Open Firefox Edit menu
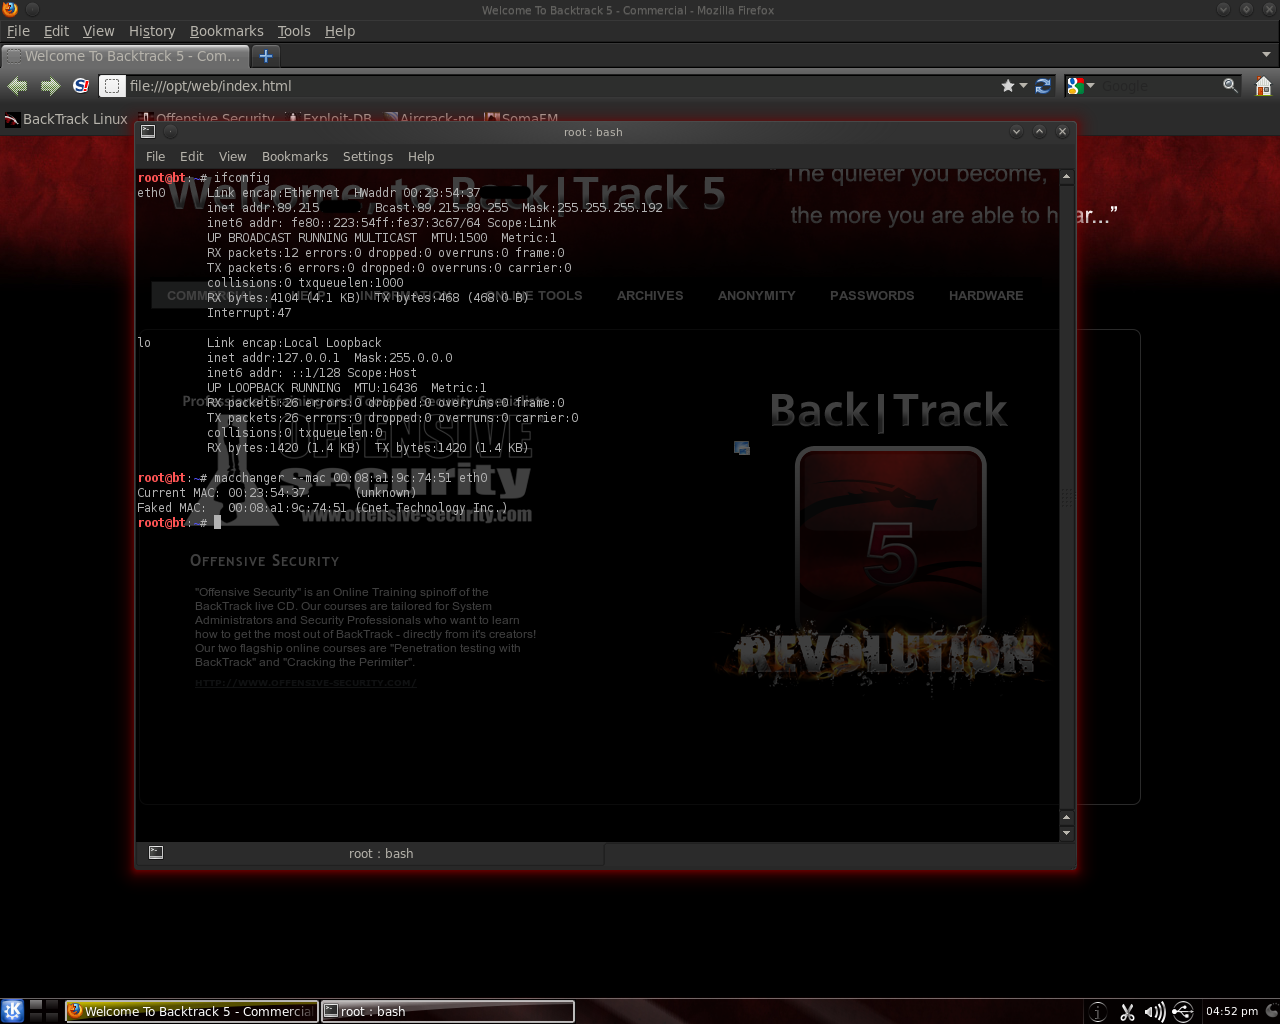Image resolution: width=1280 pixels, height=1024 pixels. click(x=56, y=31)
